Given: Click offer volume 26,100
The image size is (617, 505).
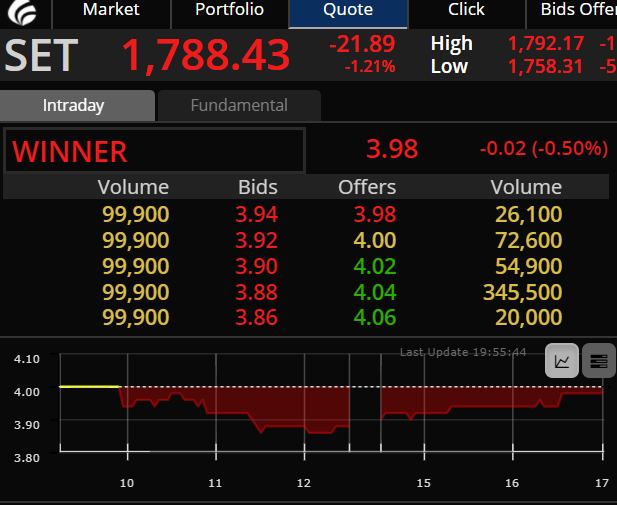Looking at the screenshot, I should pyautogui.click(x=528, y=215).
